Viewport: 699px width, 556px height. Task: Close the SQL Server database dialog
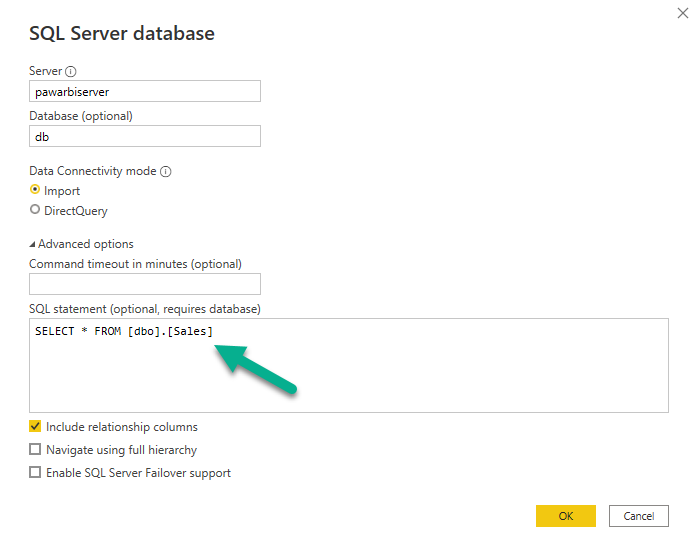pyautogui.click(x=683, y=13)
